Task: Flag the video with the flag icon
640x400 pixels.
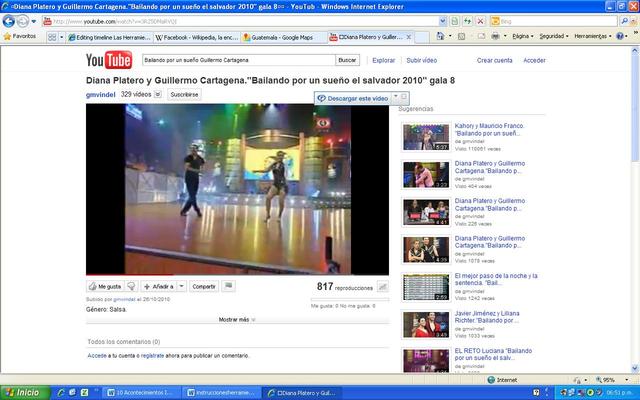Action: 229,286
